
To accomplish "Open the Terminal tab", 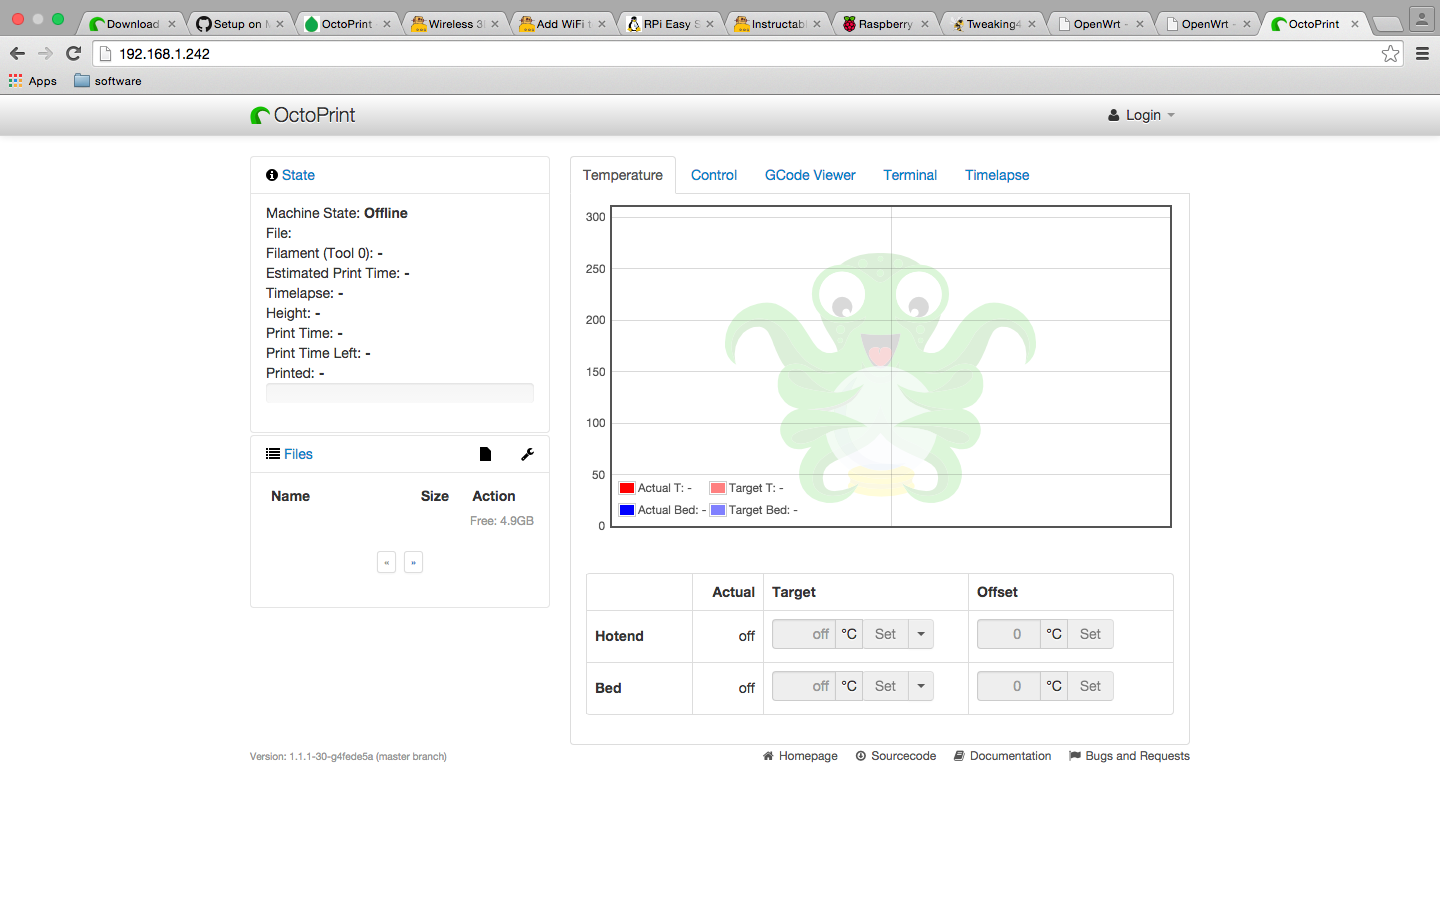I will [910, 175].
